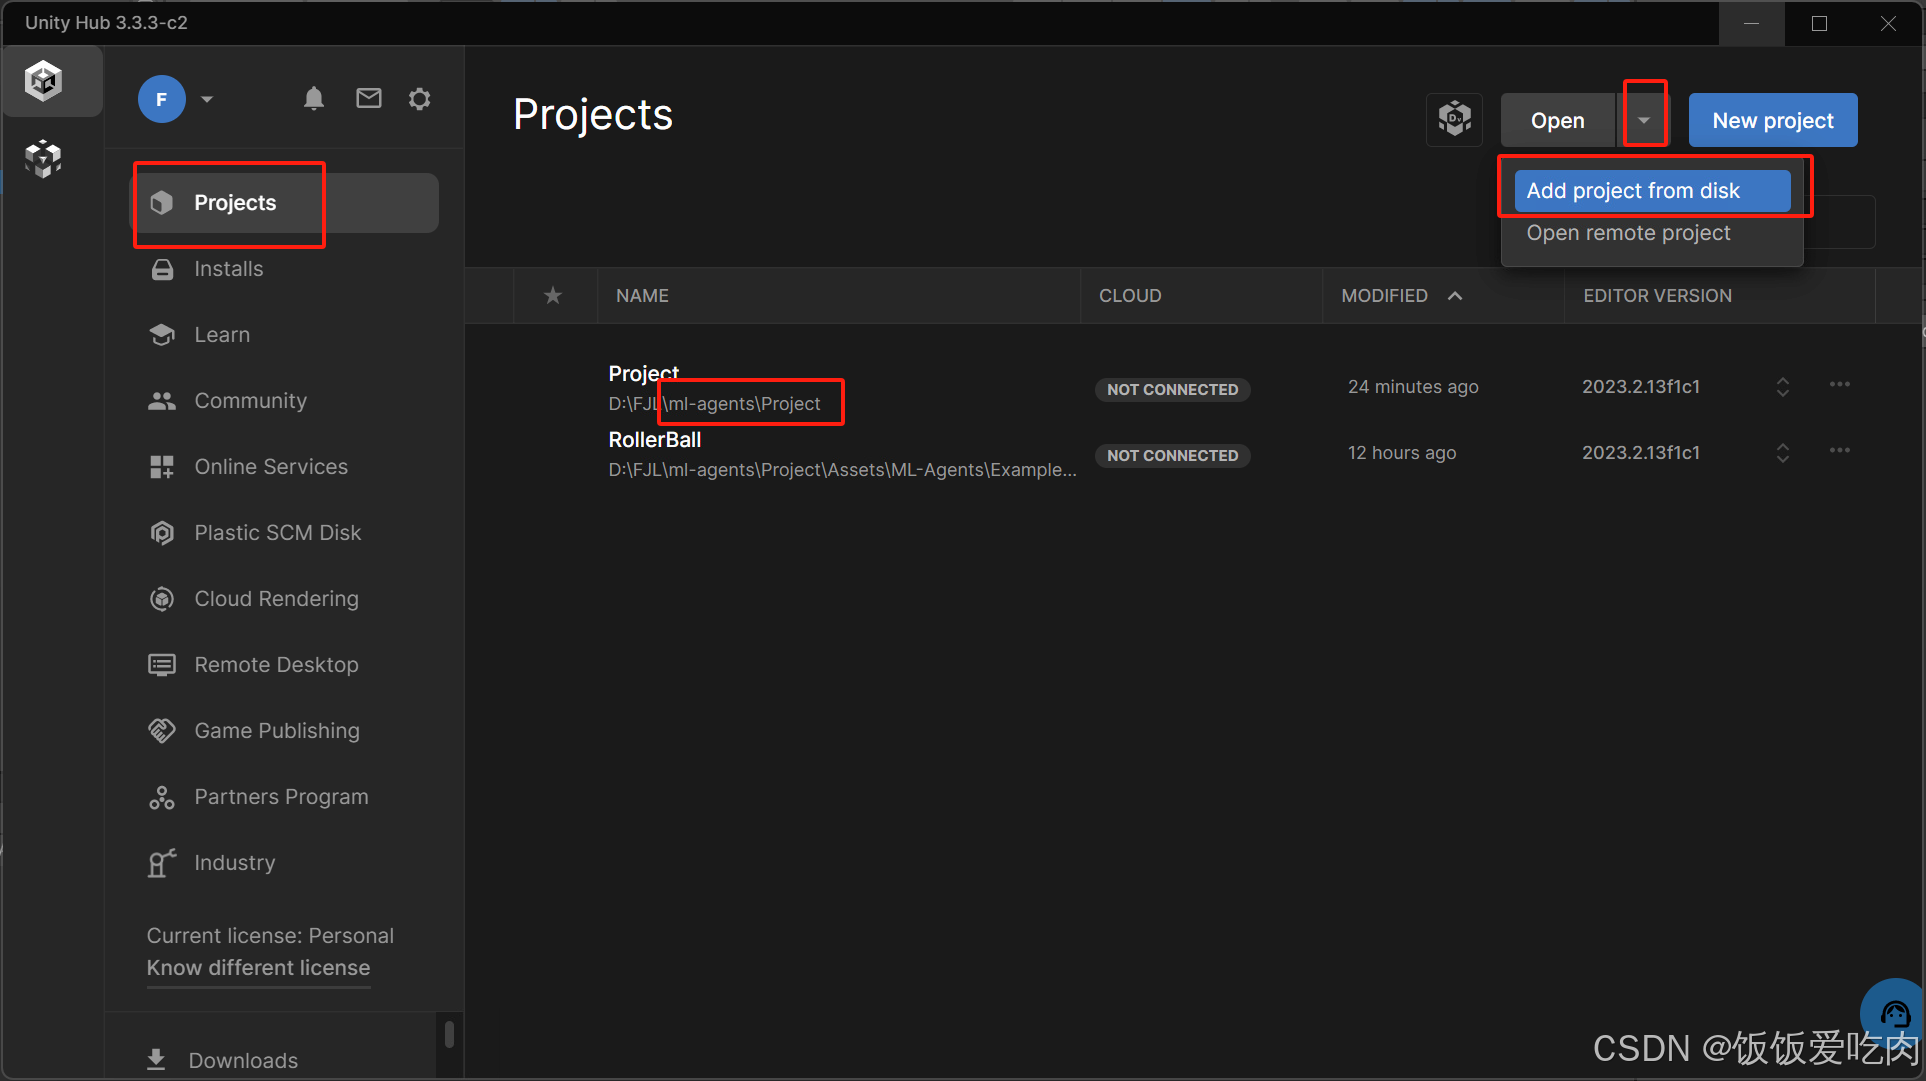Open the RollerBall project
The image size is (1926, 1081).
655,440
